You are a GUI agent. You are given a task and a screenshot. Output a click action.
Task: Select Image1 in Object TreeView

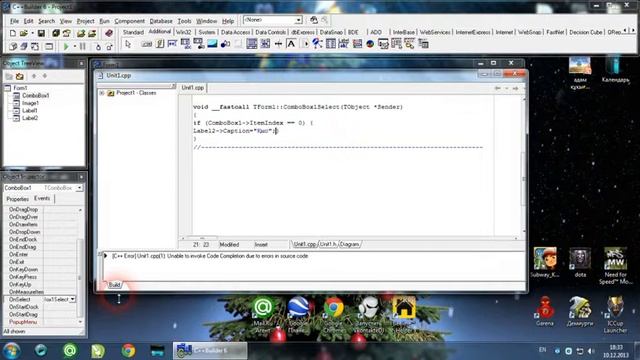pyautogui.click(x=30, y=103)
